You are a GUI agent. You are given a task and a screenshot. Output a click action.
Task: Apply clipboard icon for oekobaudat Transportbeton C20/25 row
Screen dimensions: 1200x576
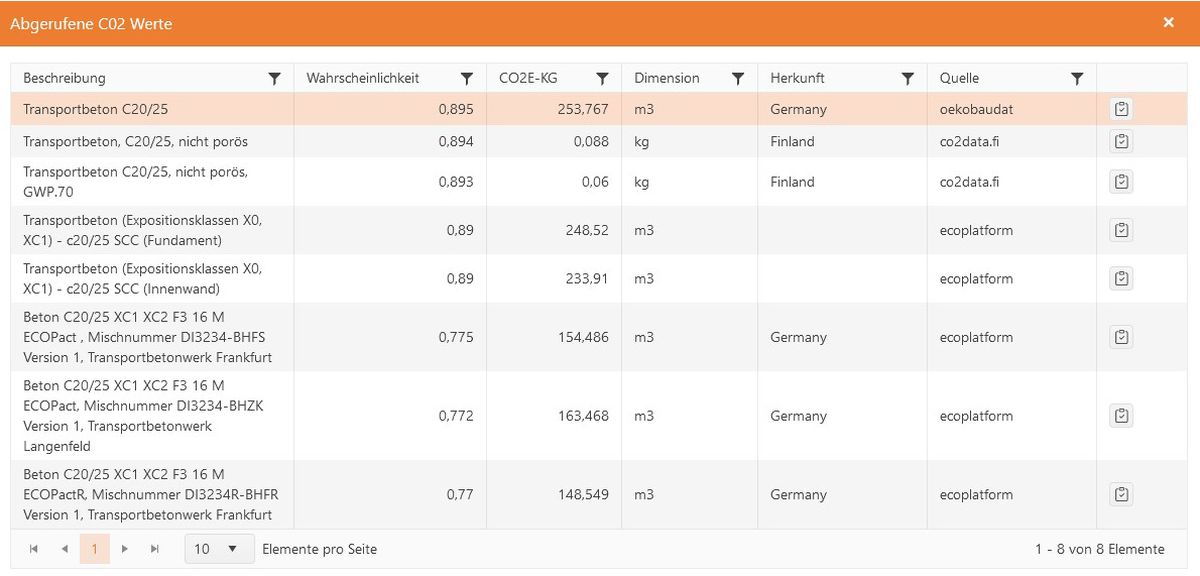pyautogui.click(x=1121, y=109)
